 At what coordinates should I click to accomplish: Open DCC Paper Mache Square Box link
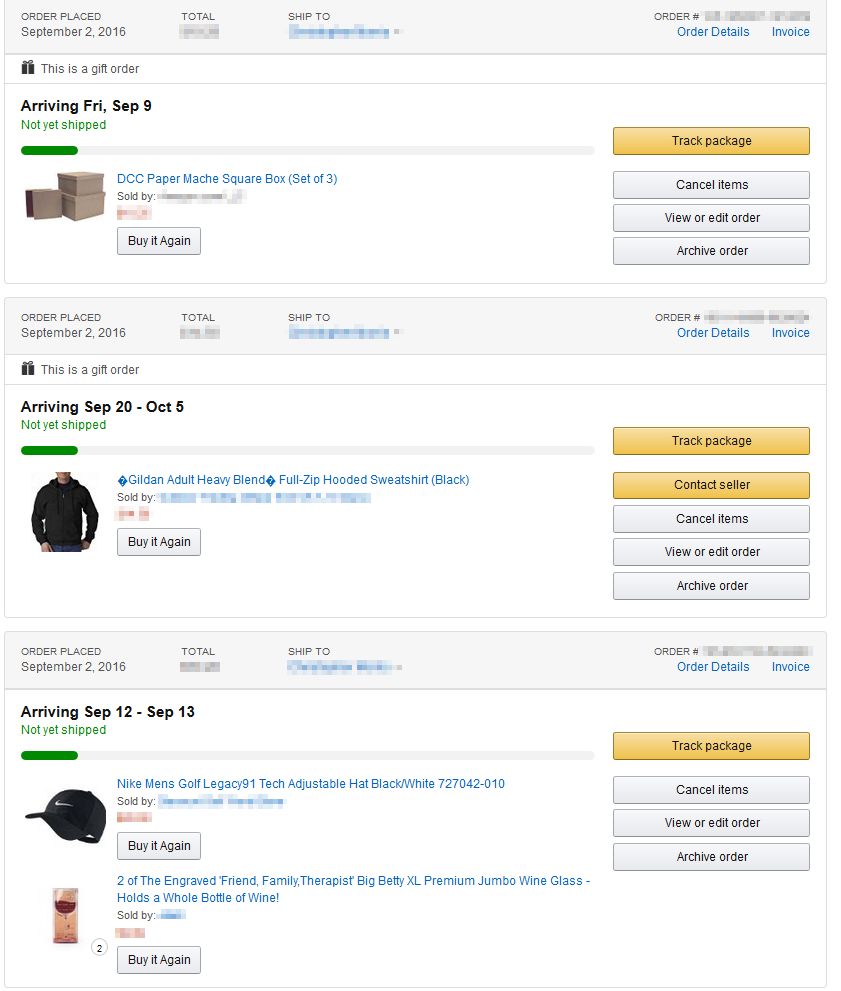[x=227, y=179]
